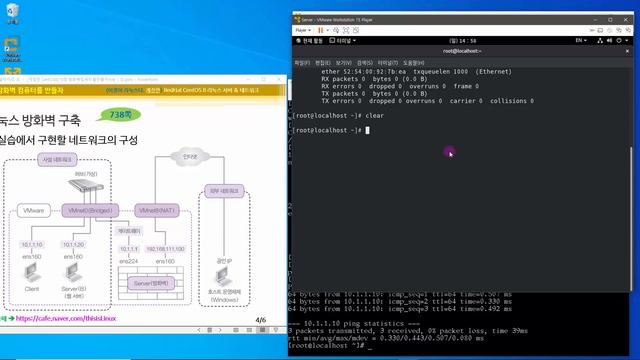Open the 검색(S) menu in terminal
Viewport: 640px width, 360px height.
click(364, 63)
